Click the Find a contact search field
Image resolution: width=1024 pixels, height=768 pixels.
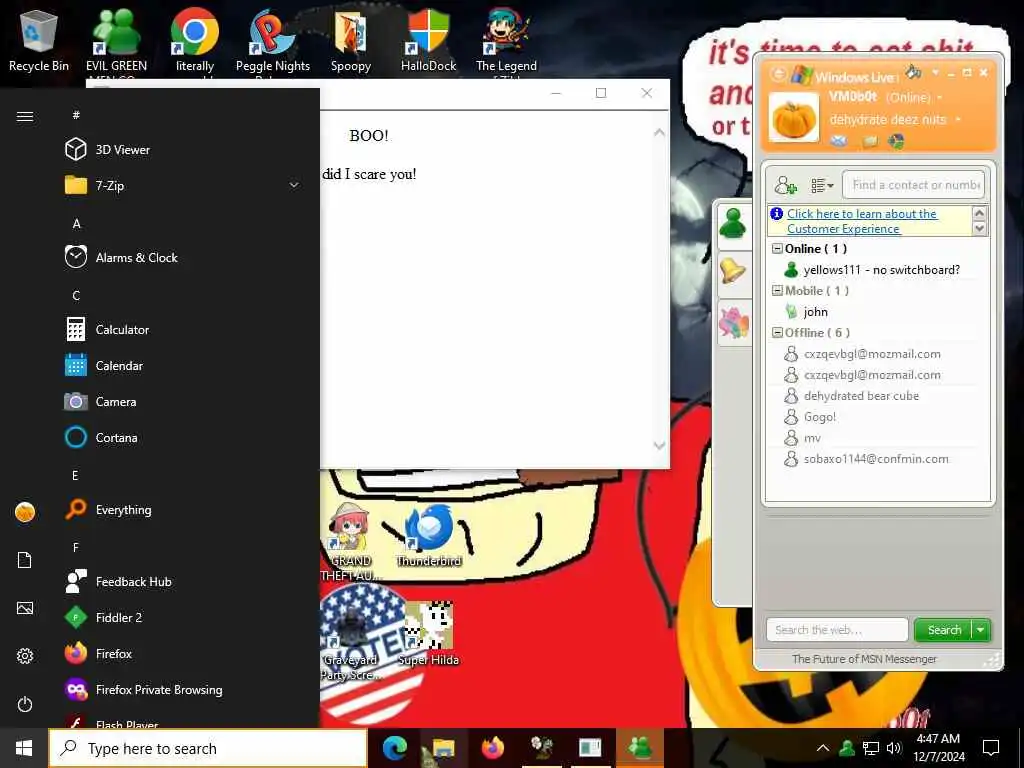pyautogui.click(x=913, y=185)
